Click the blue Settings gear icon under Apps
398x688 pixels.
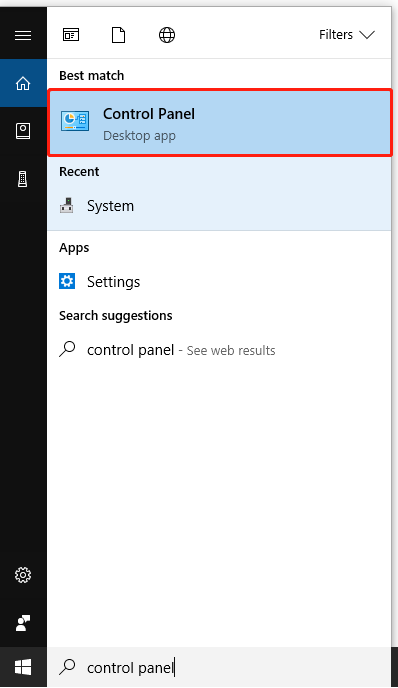coord(67,281)
